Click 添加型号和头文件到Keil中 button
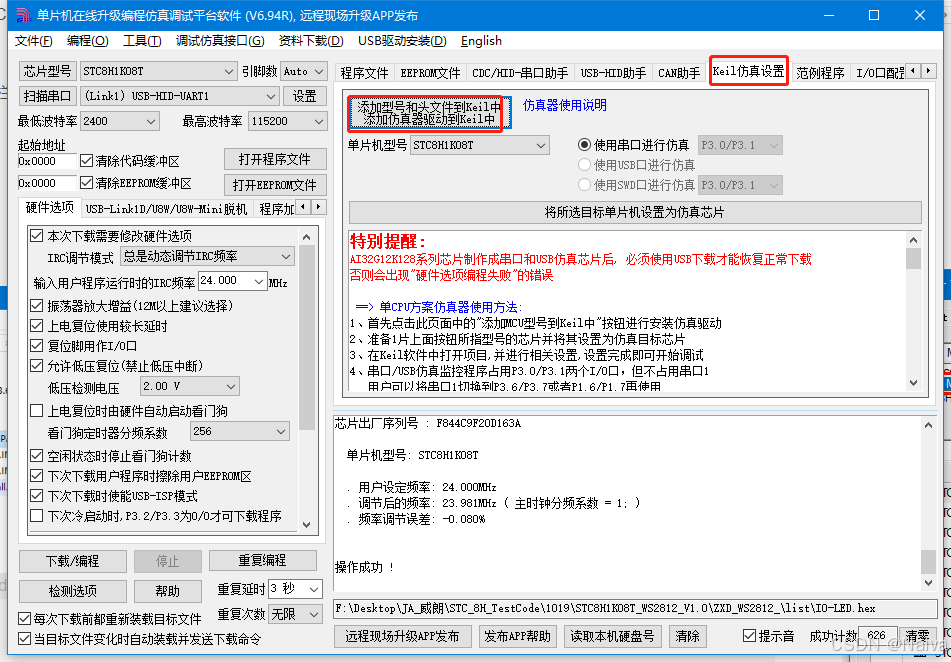 (429, 113)
